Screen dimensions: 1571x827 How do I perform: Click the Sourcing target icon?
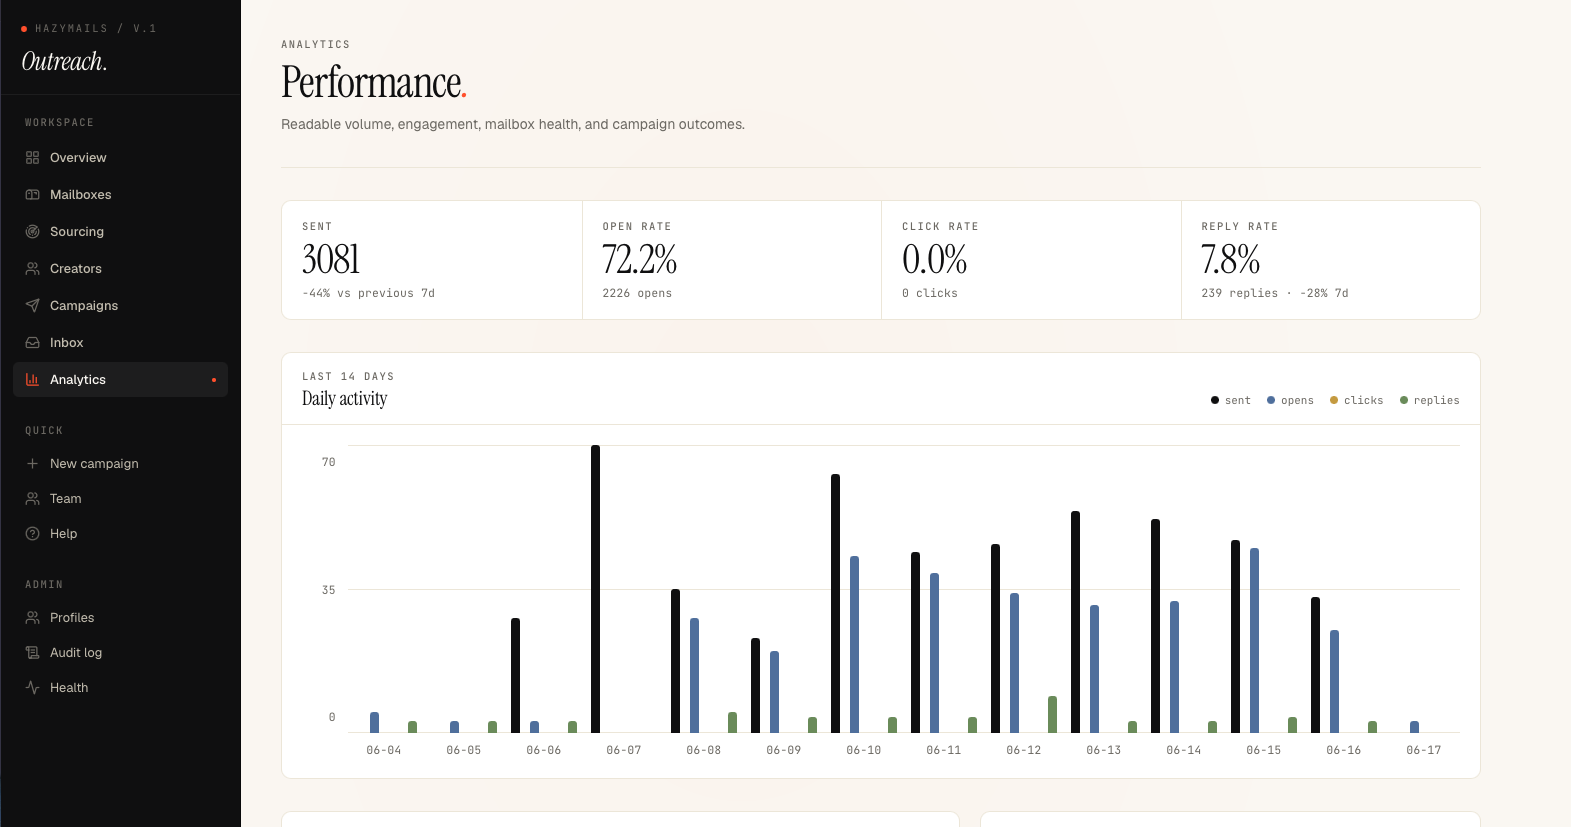point(32,232)
